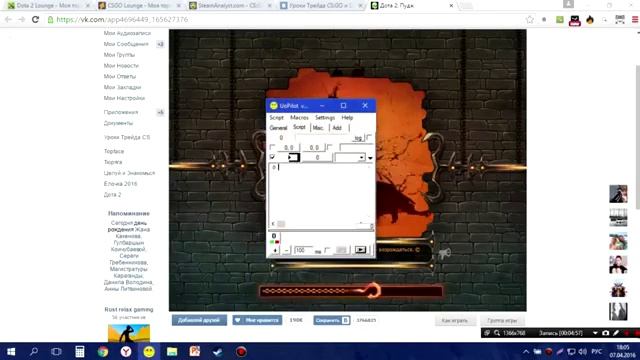Click the Добавить друзей button
The image size is (640, 360).
pos(199,320)
